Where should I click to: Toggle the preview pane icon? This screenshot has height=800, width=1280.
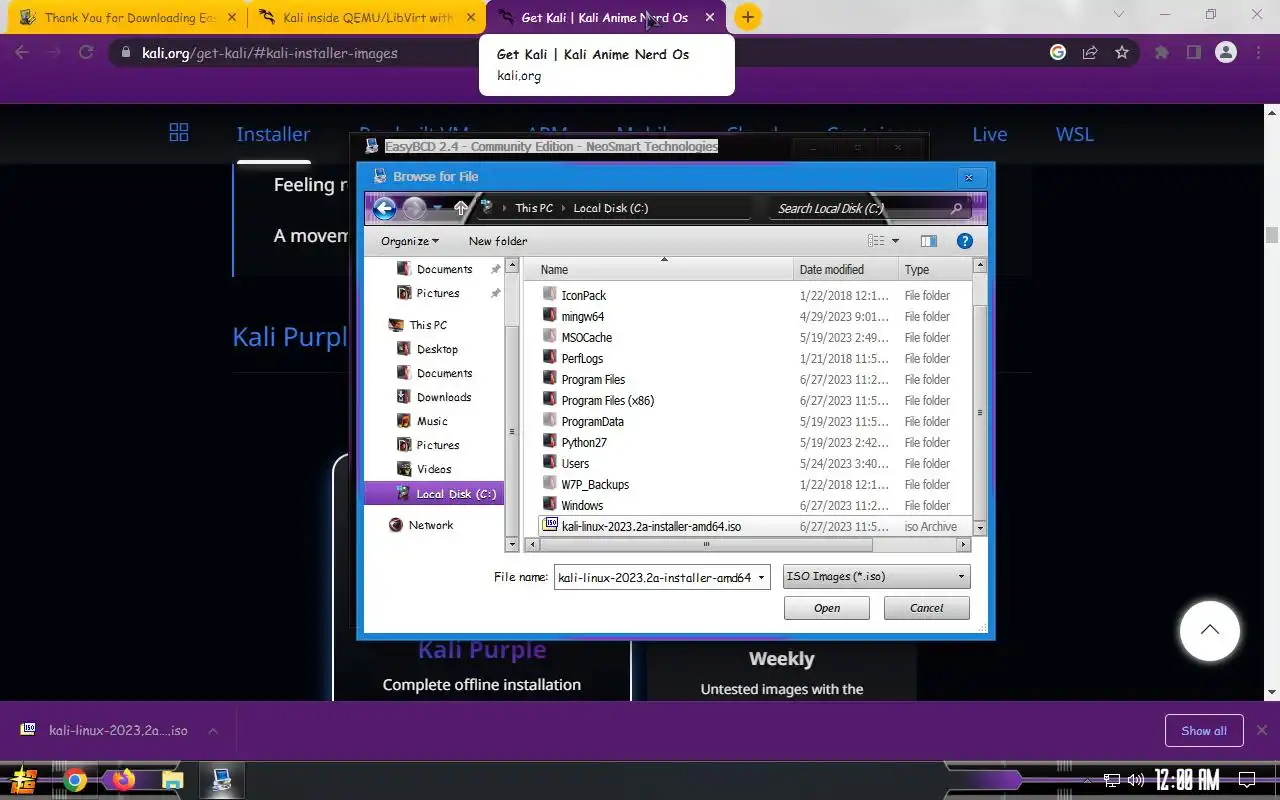click(929, 241)
